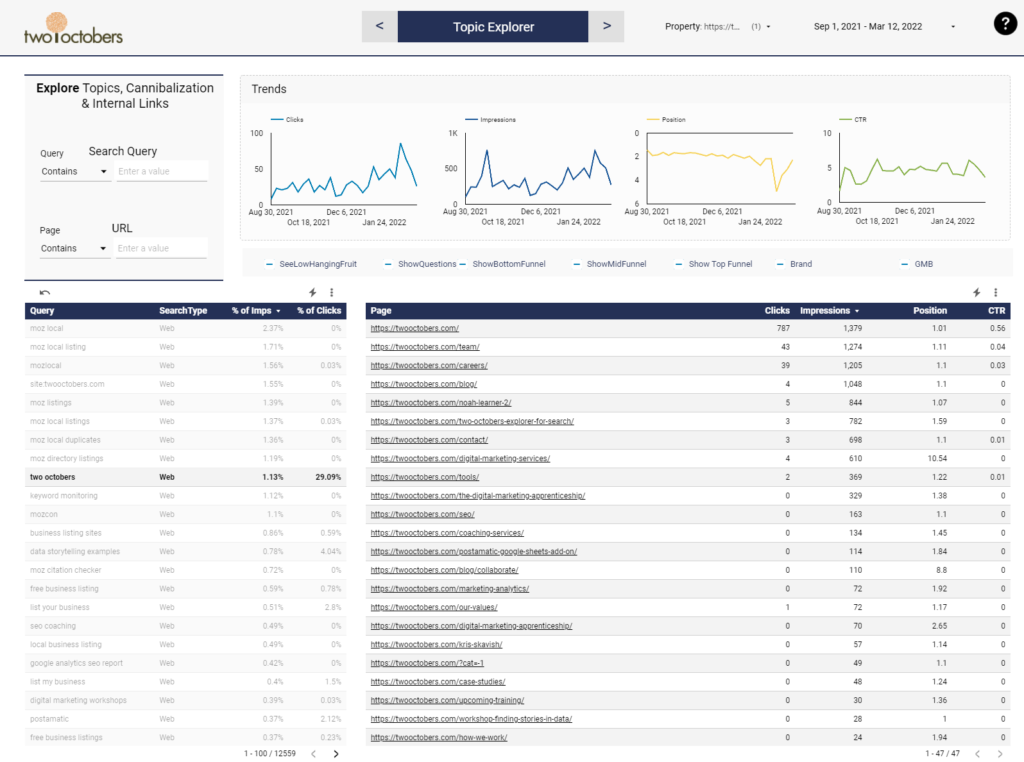Click the Position trend line chart
This screenshot has width=1024, height=762.
coord(720,168)
